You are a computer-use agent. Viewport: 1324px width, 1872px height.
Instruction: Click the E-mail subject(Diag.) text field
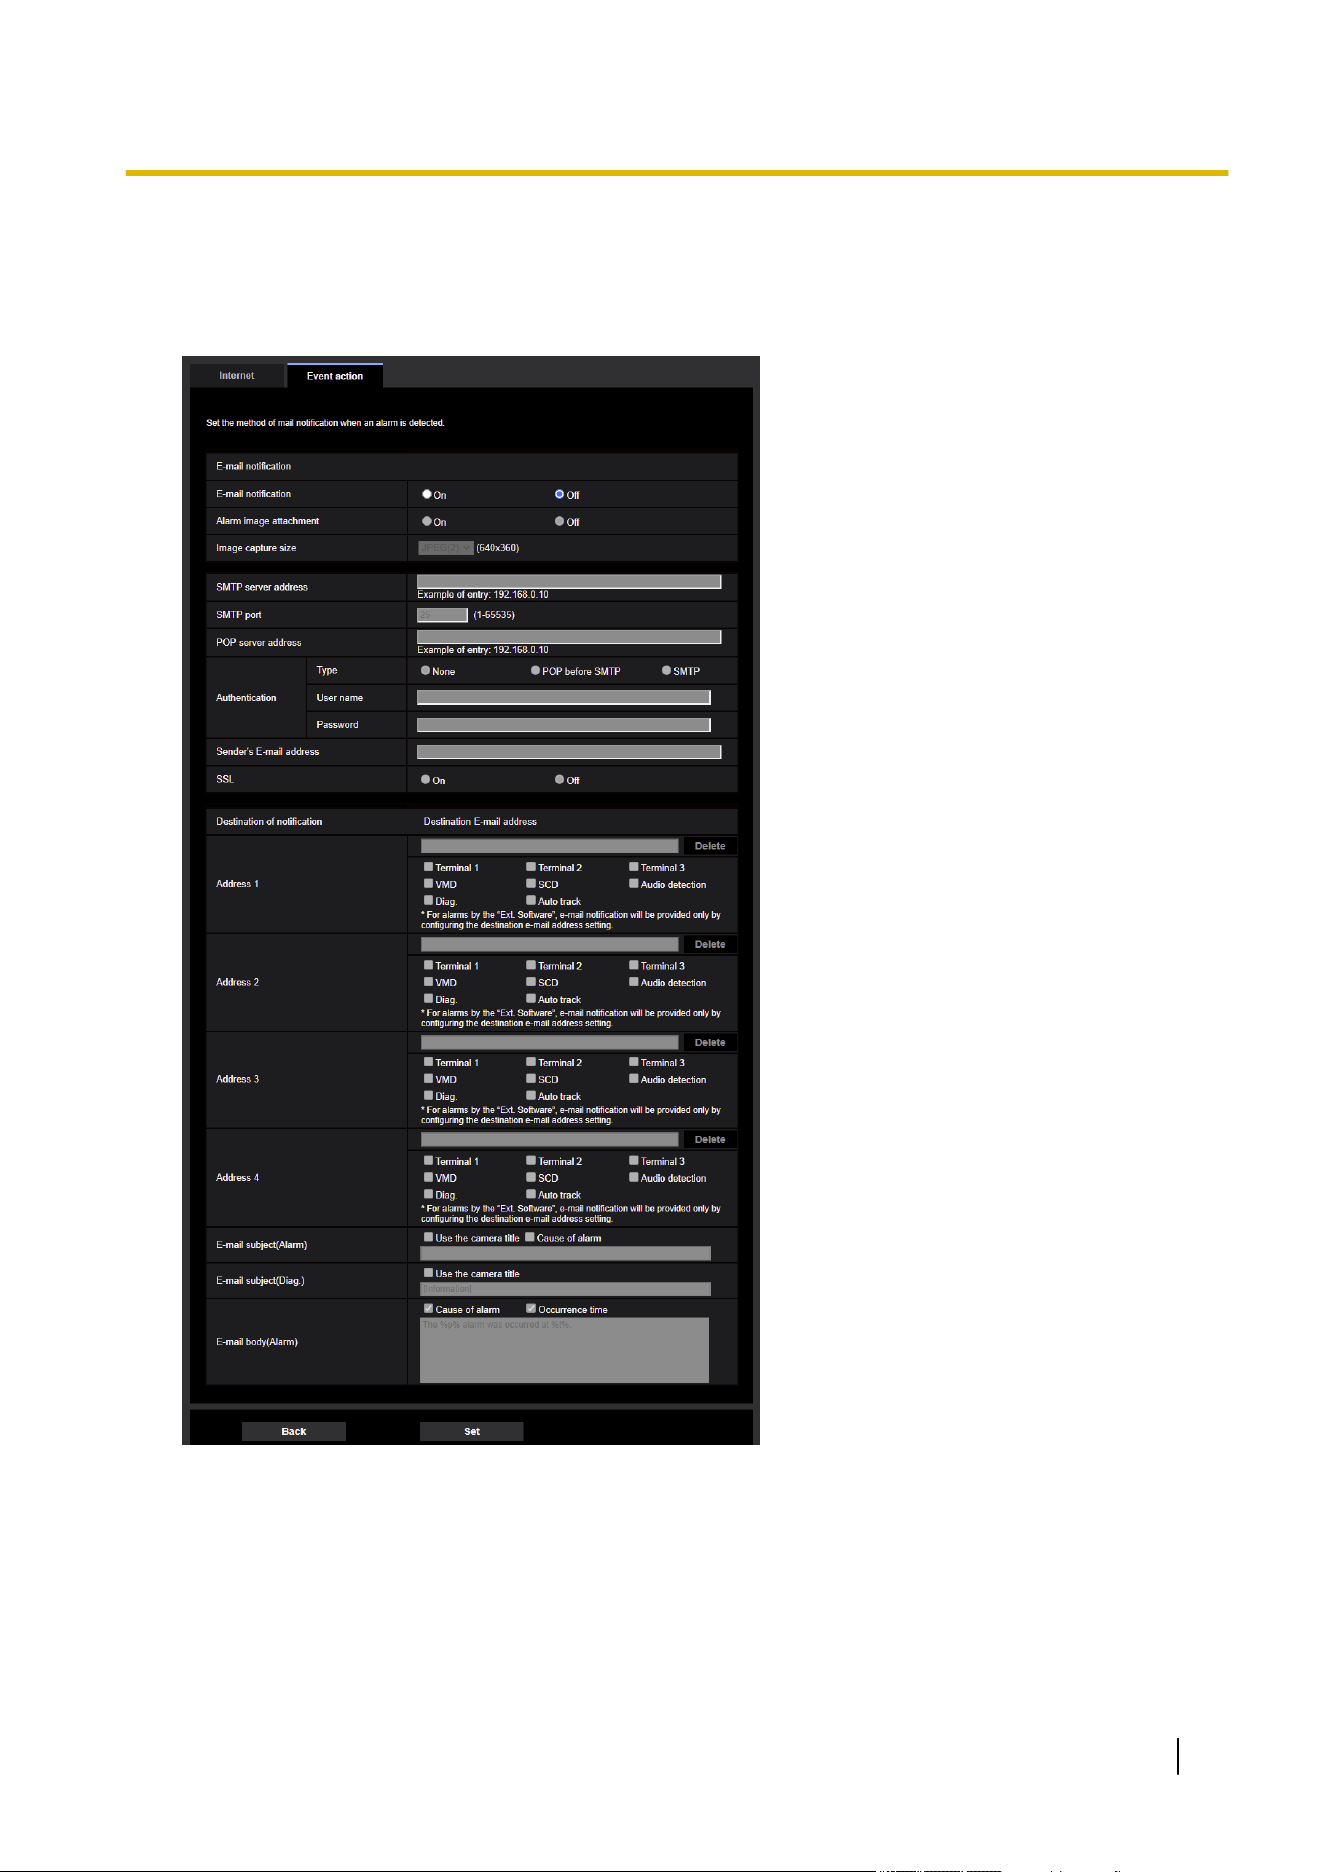(565, 1289)
